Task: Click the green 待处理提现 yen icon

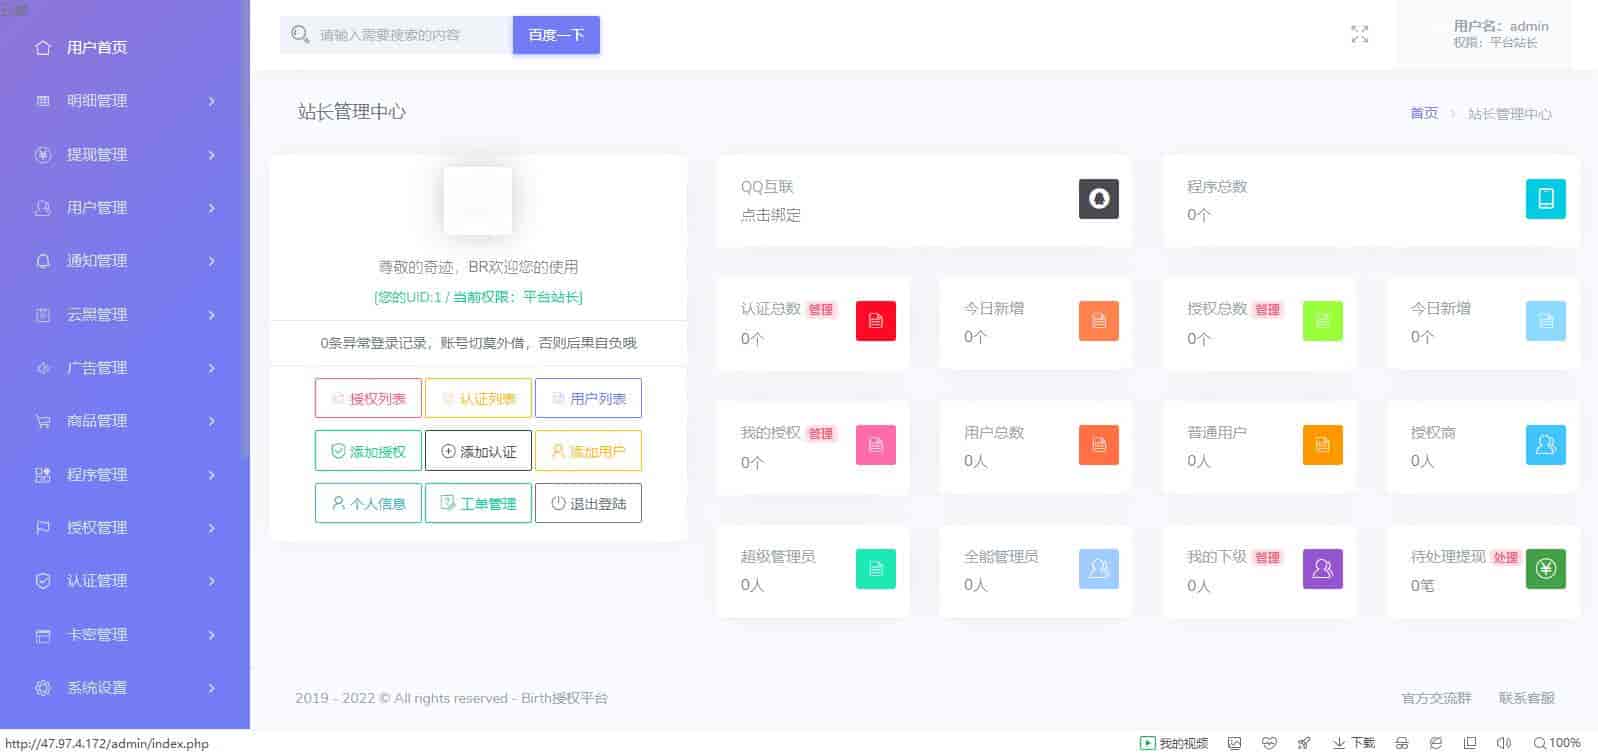Action: (1545, 569)
